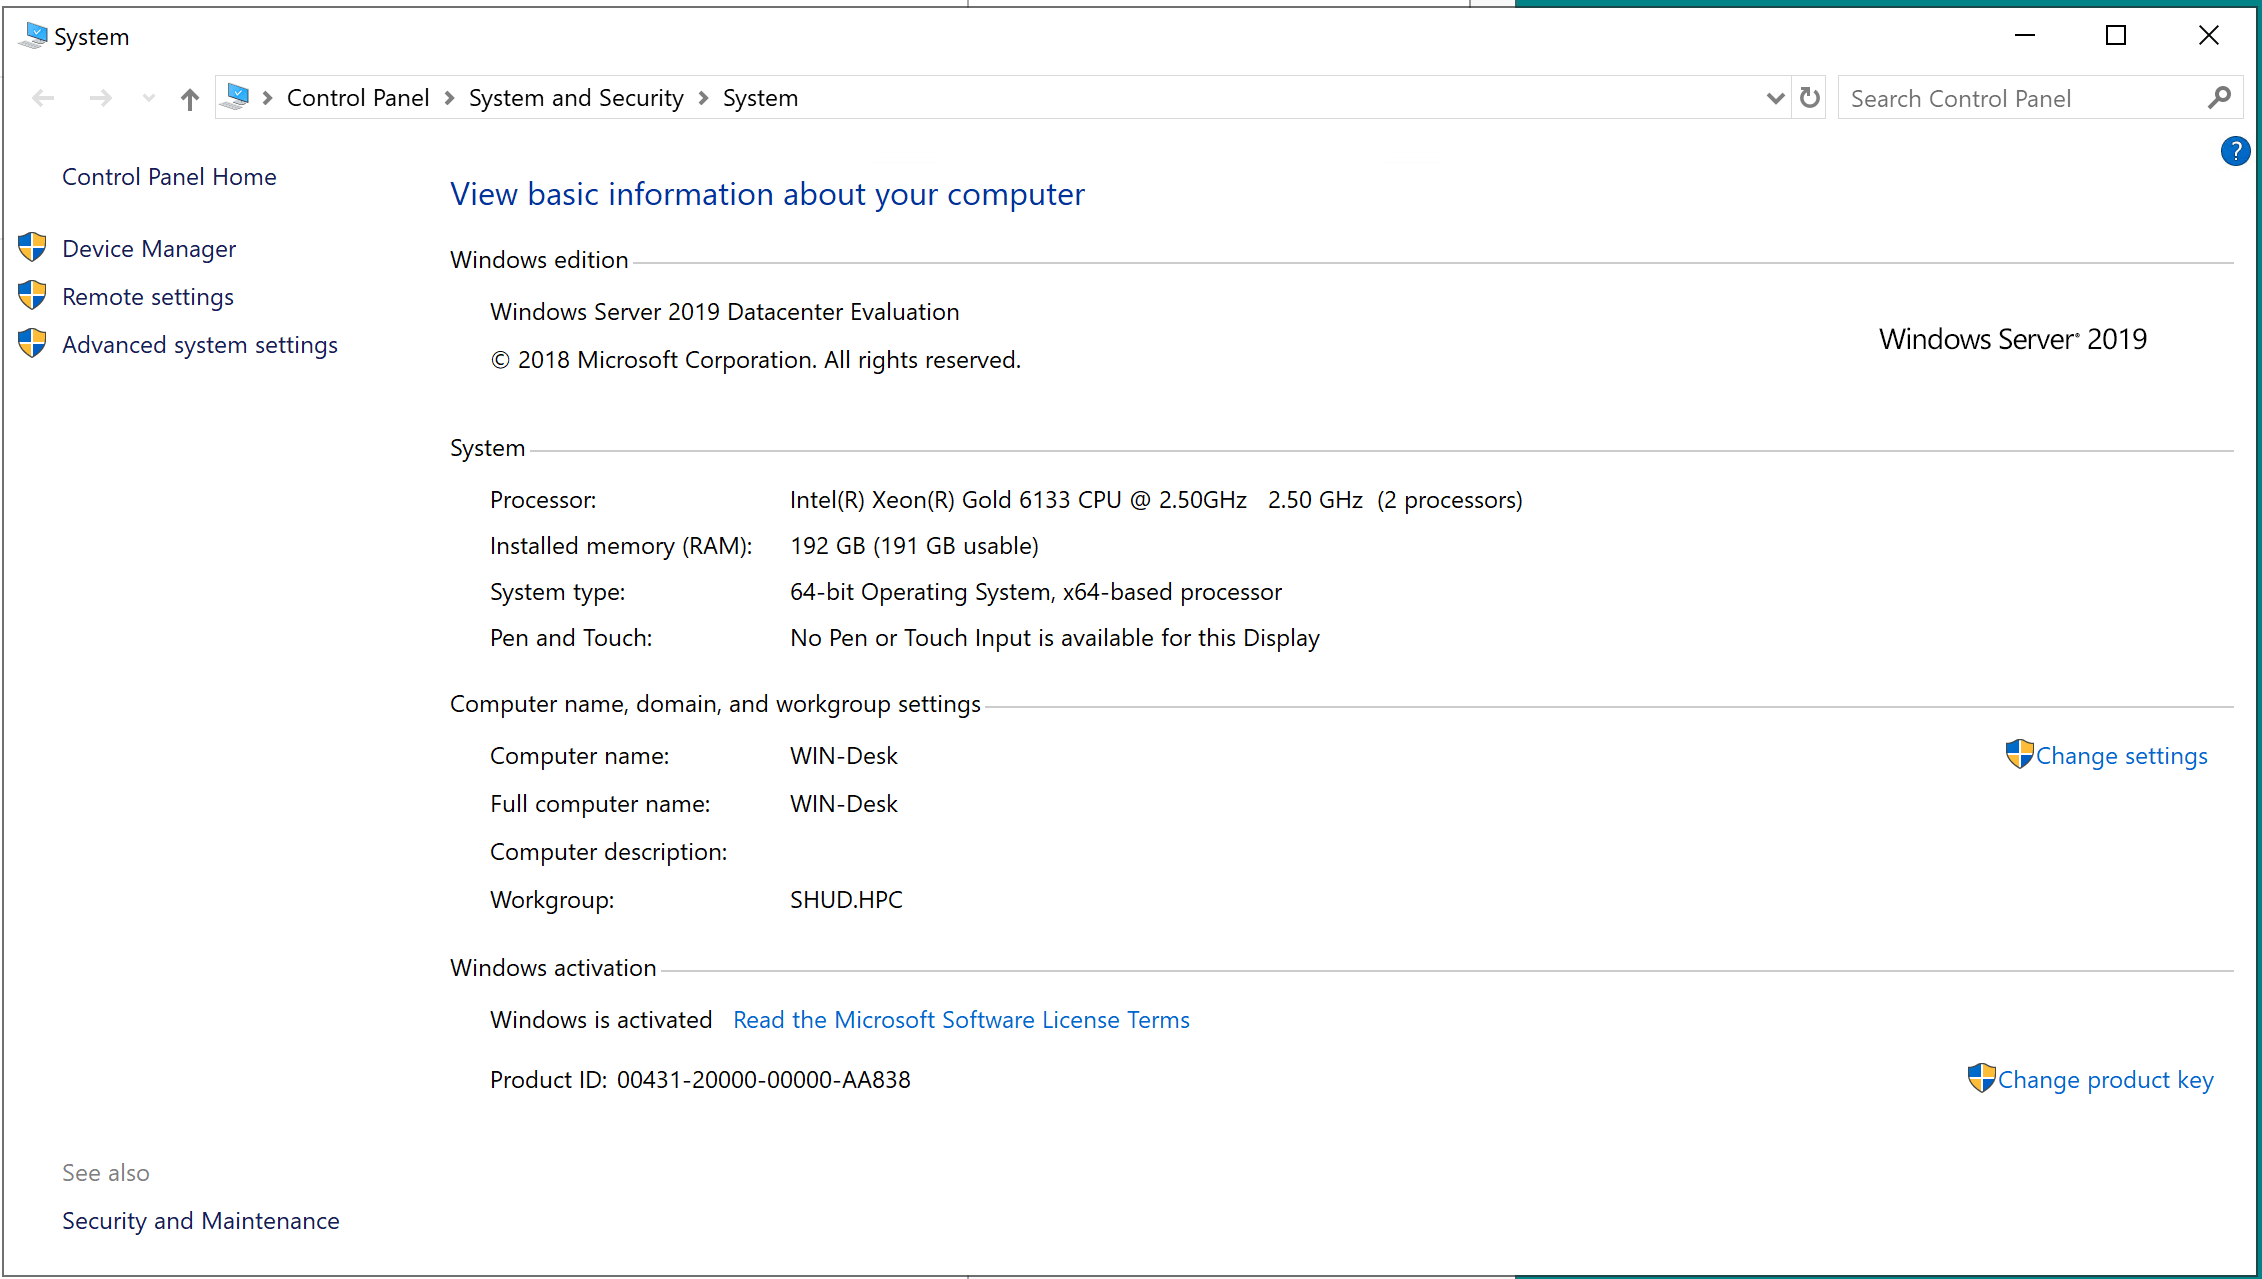Click Change product key link
Screen dimensions: 2262x1279
click(x=2105, y=1079)
